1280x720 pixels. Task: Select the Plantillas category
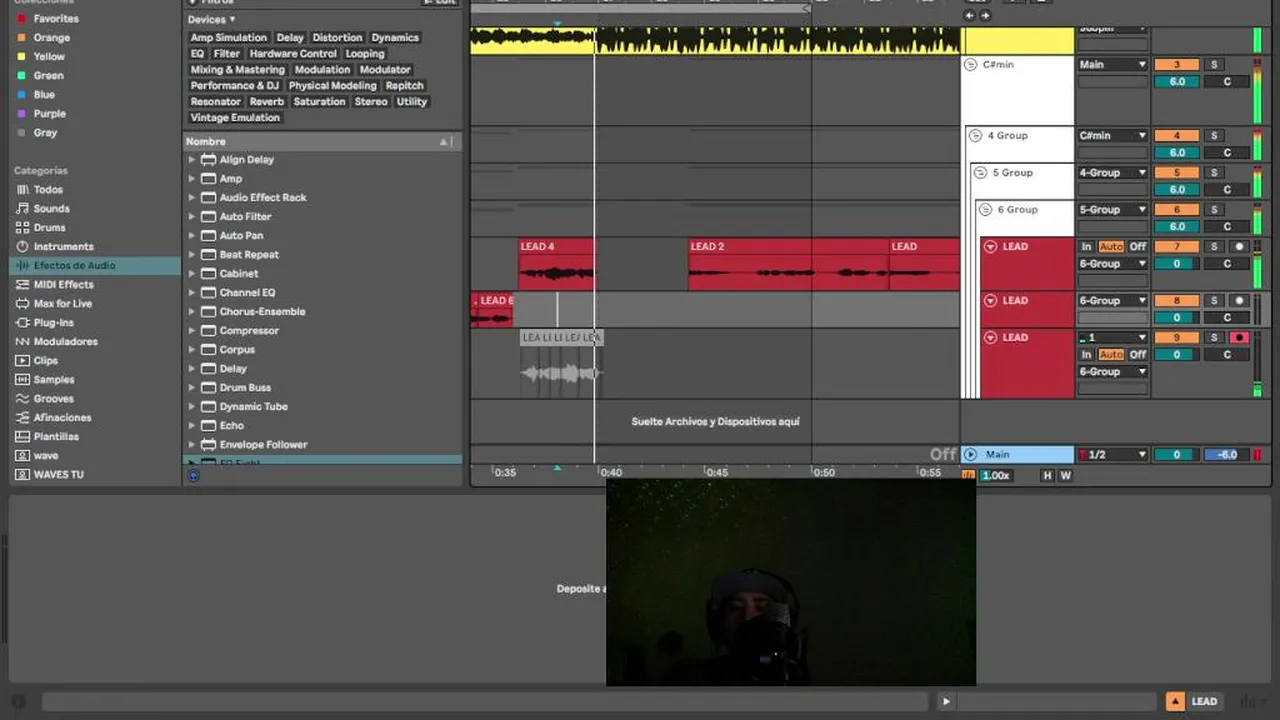[56, 437]
